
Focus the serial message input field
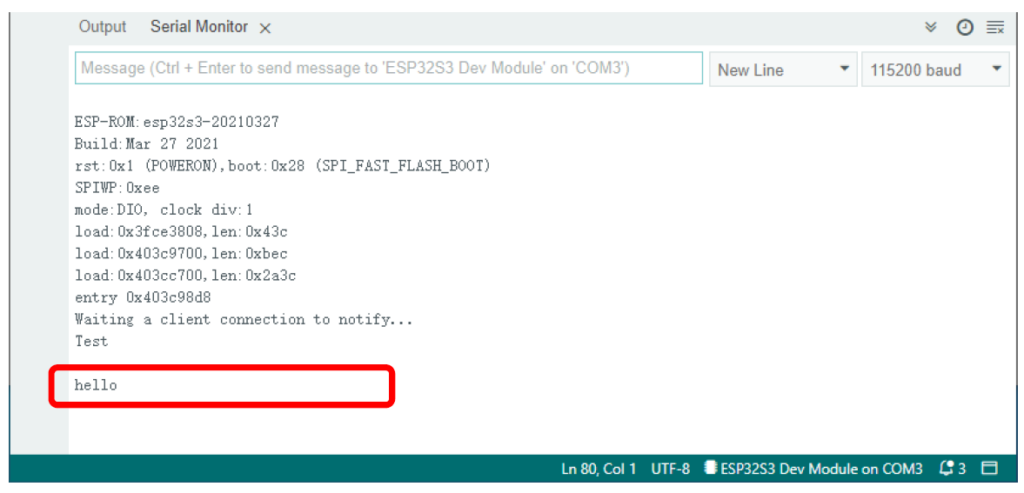click(389, 69)
